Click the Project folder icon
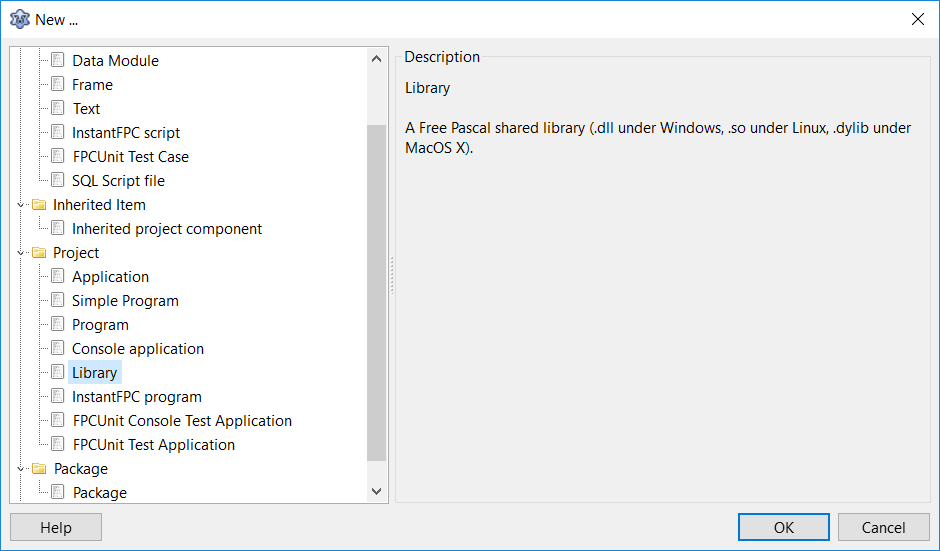 39,253
